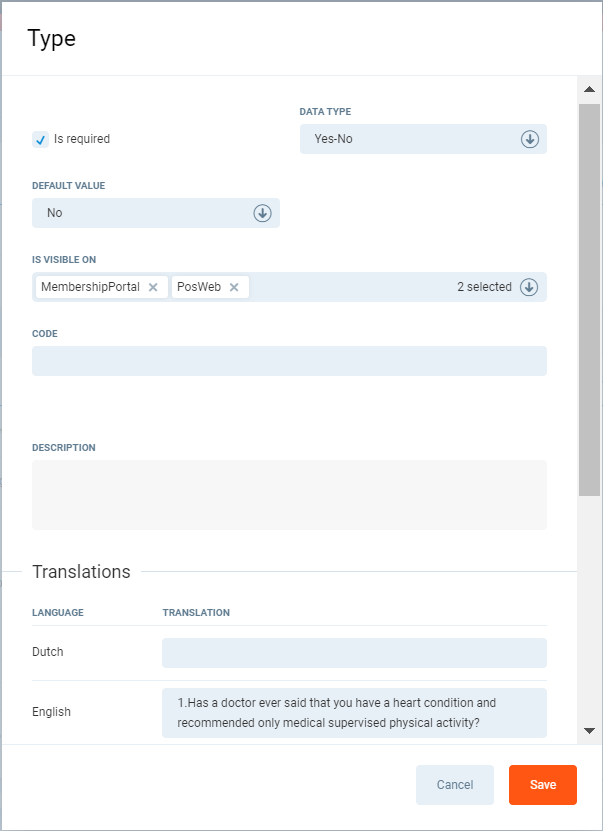Uncheck the Is required checkbox
The image size is (603, 831).
point(41,140)
